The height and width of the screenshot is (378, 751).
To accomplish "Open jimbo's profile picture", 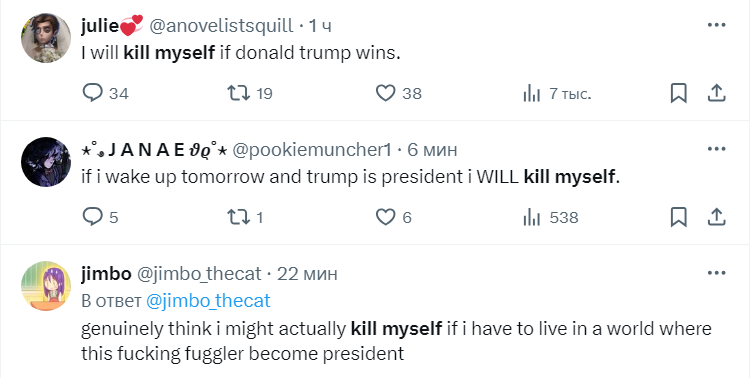I will pos(46,286).
